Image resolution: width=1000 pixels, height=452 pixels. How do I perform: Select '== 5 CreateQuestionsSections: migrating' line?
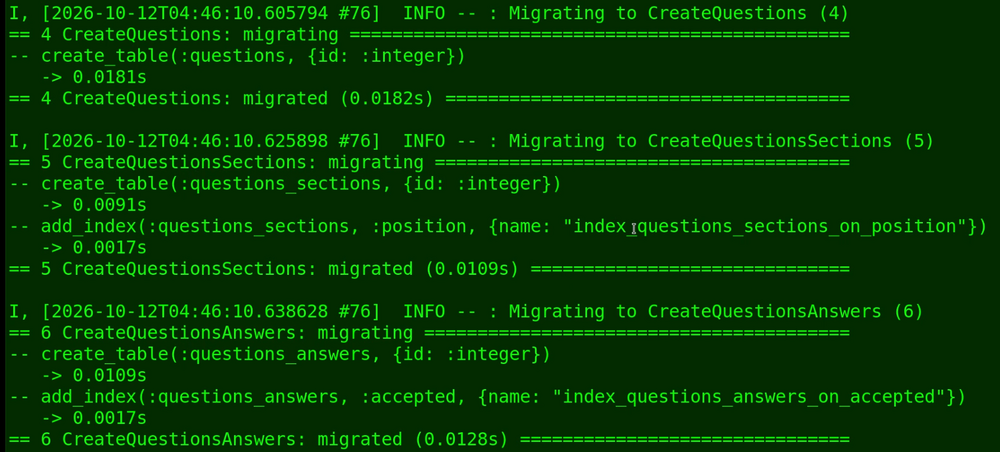[x=429, y=163]
